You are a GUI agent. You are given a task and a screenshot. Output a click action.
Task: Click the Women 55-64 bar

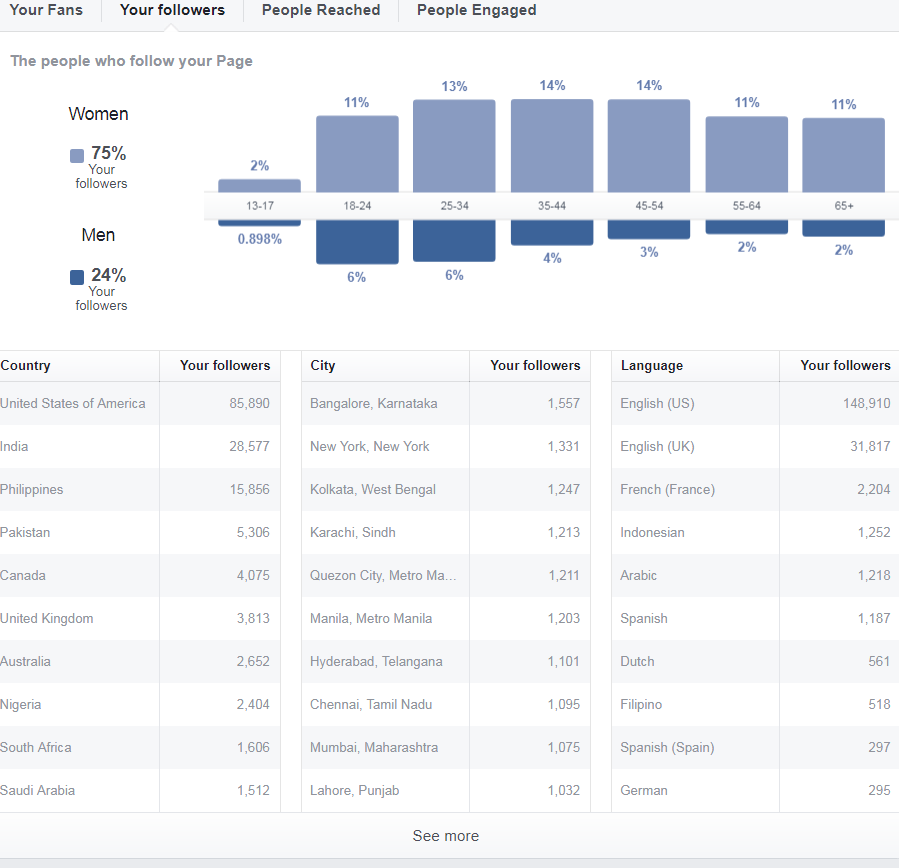tap(746, 154)
